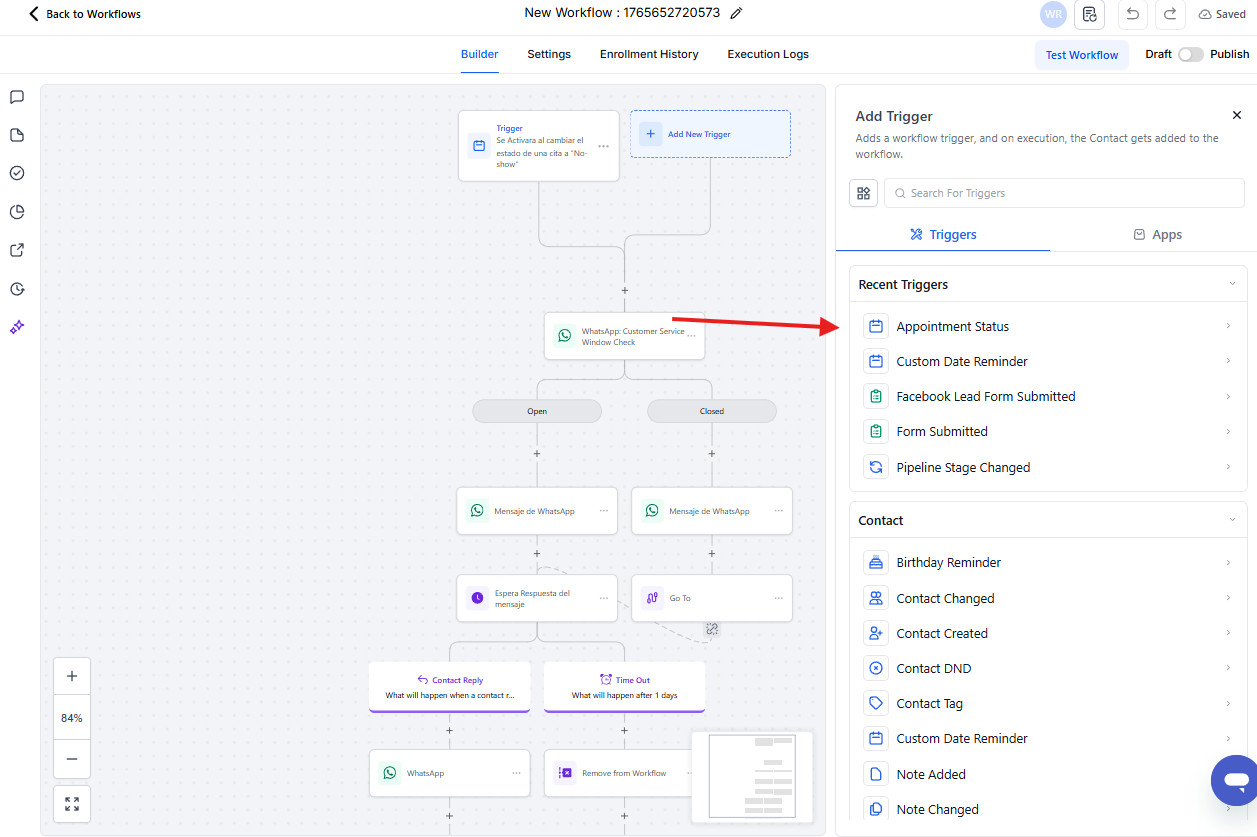Open the Enrollment History tab
Screen dimensions: 1257x837
tap(649, 54)
